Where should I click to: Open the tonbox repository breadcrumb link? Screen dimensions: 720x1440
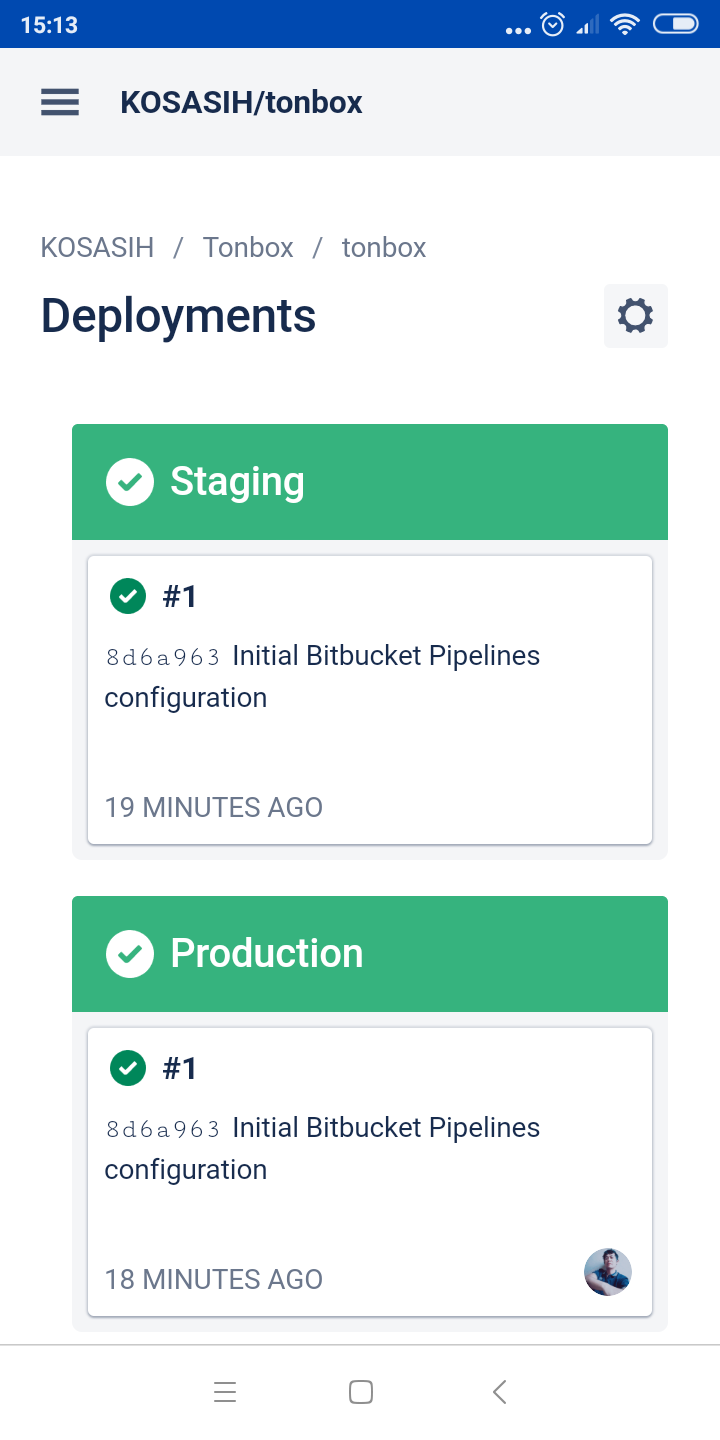pos(384,248)
